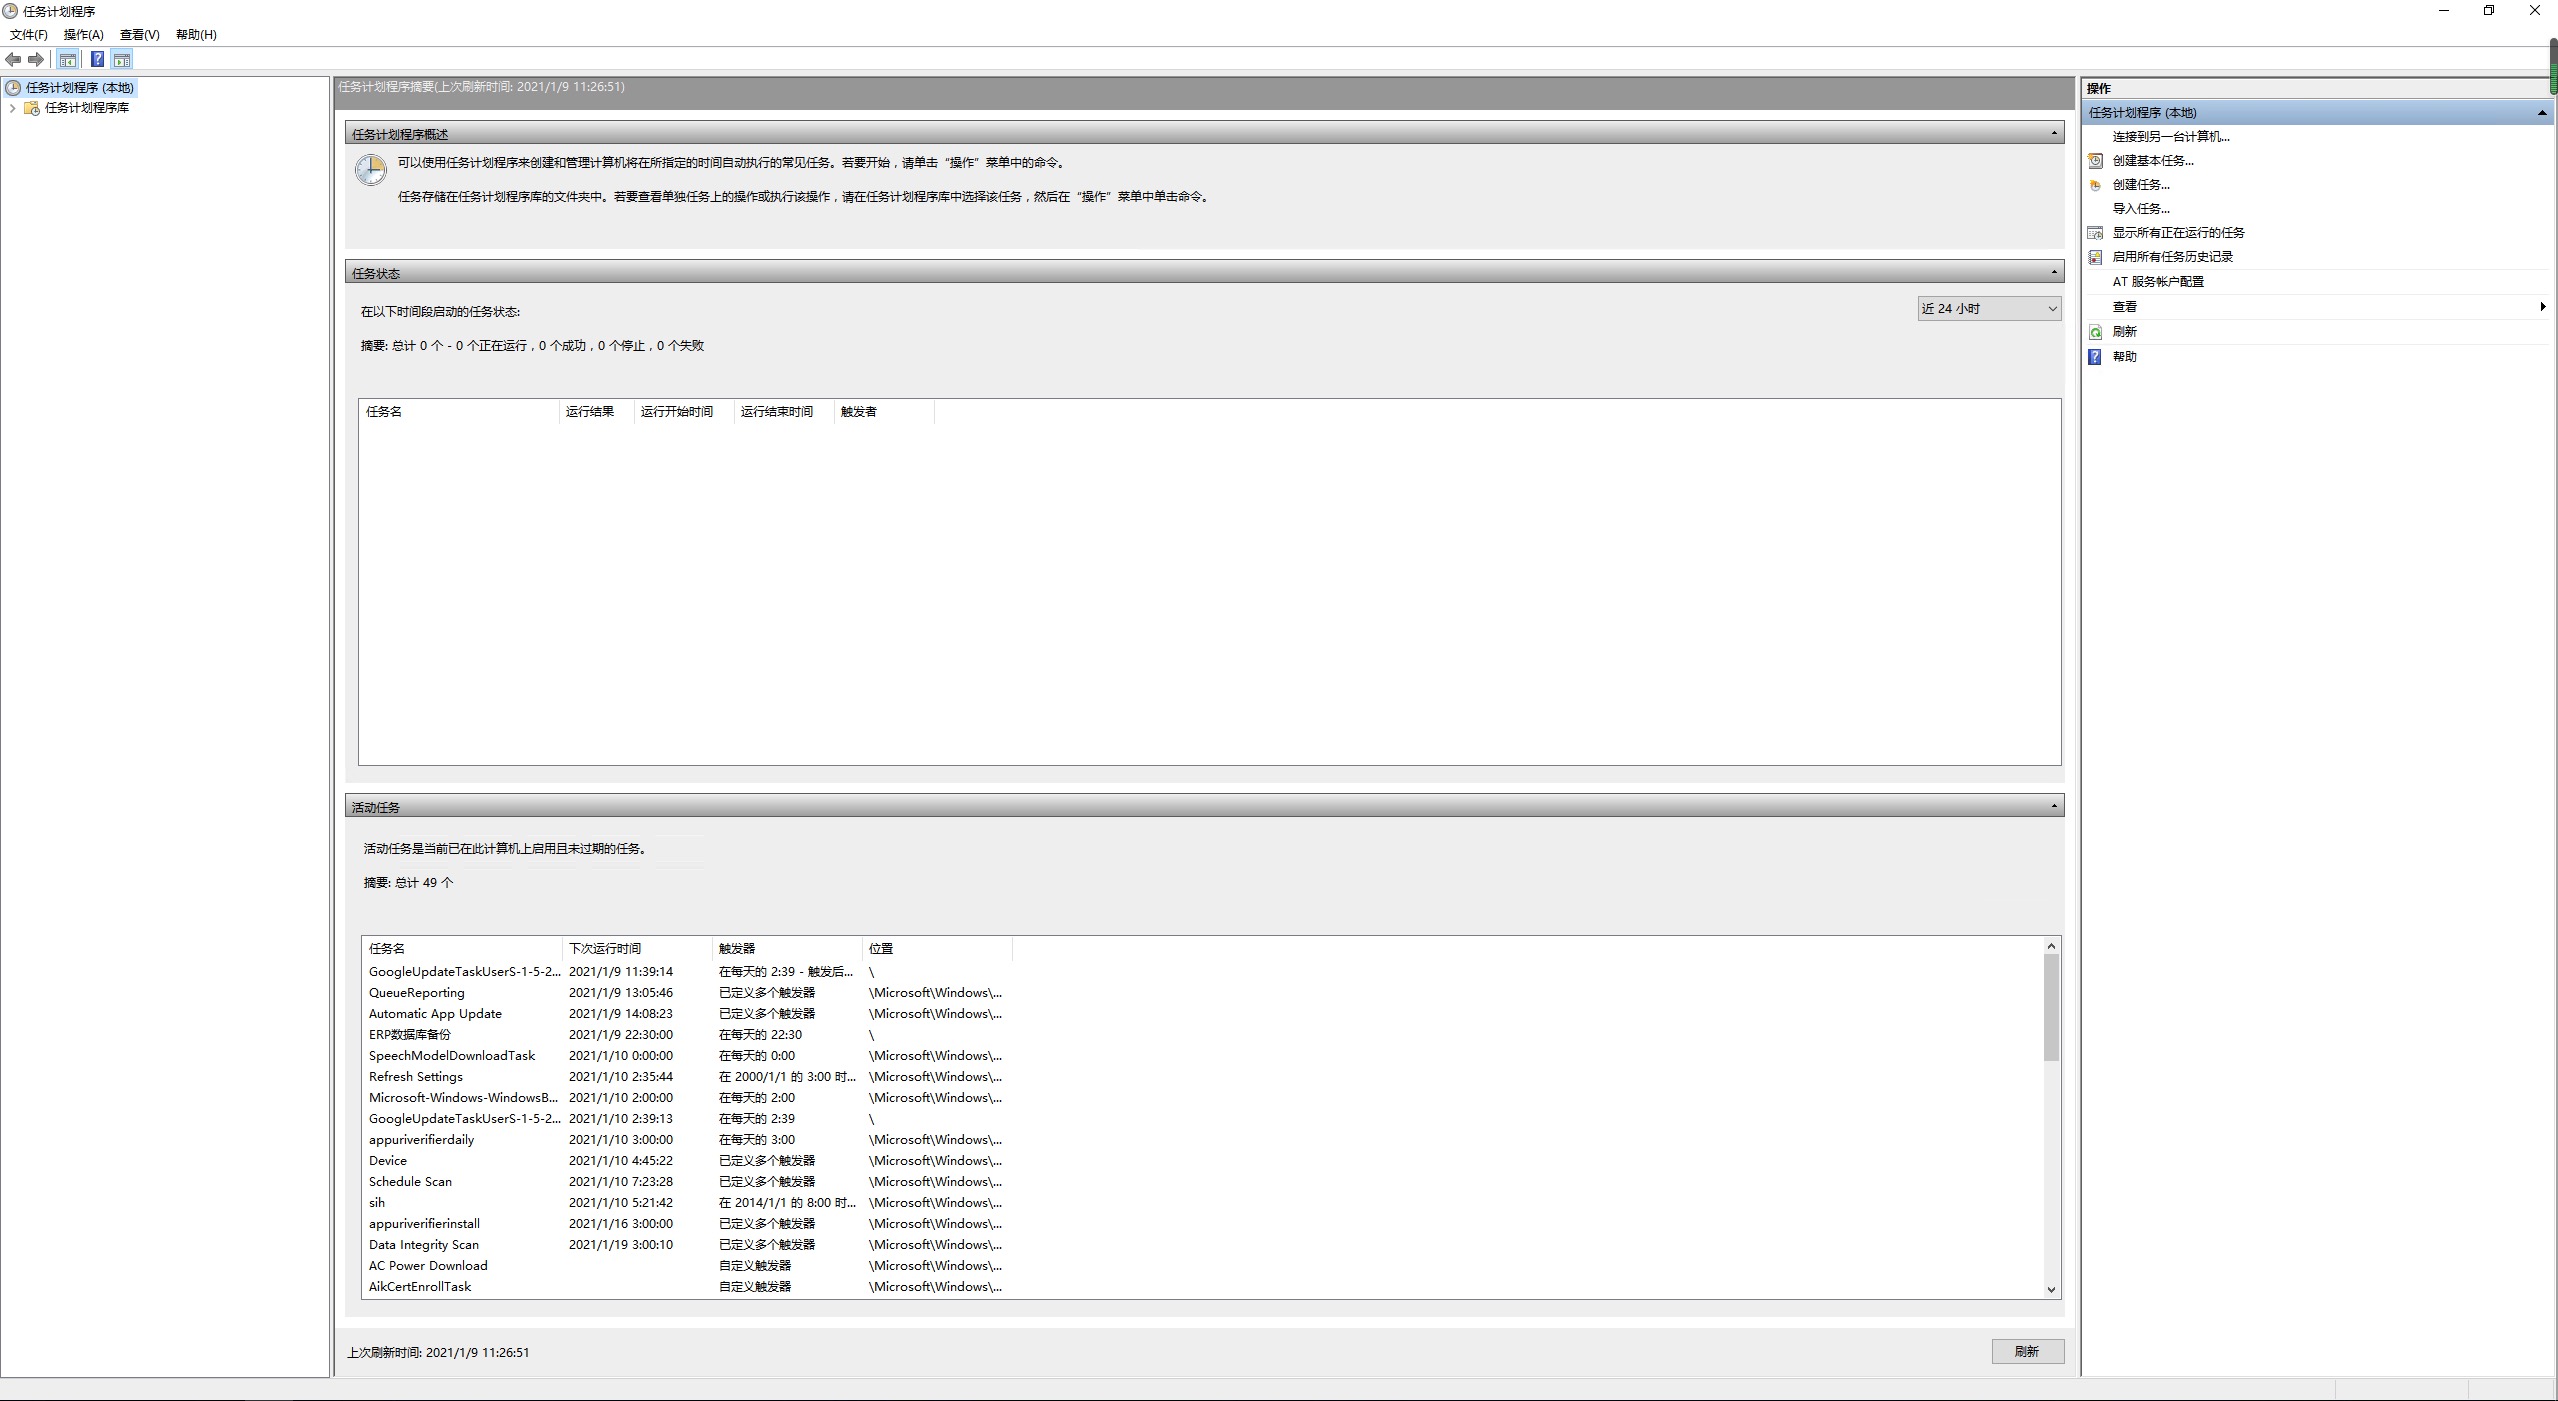Image resolution: width=2558 pixels, height=1401 pixels.
Task: Click the icon next to 创建基本任务
Action: tap(2095, 161)
